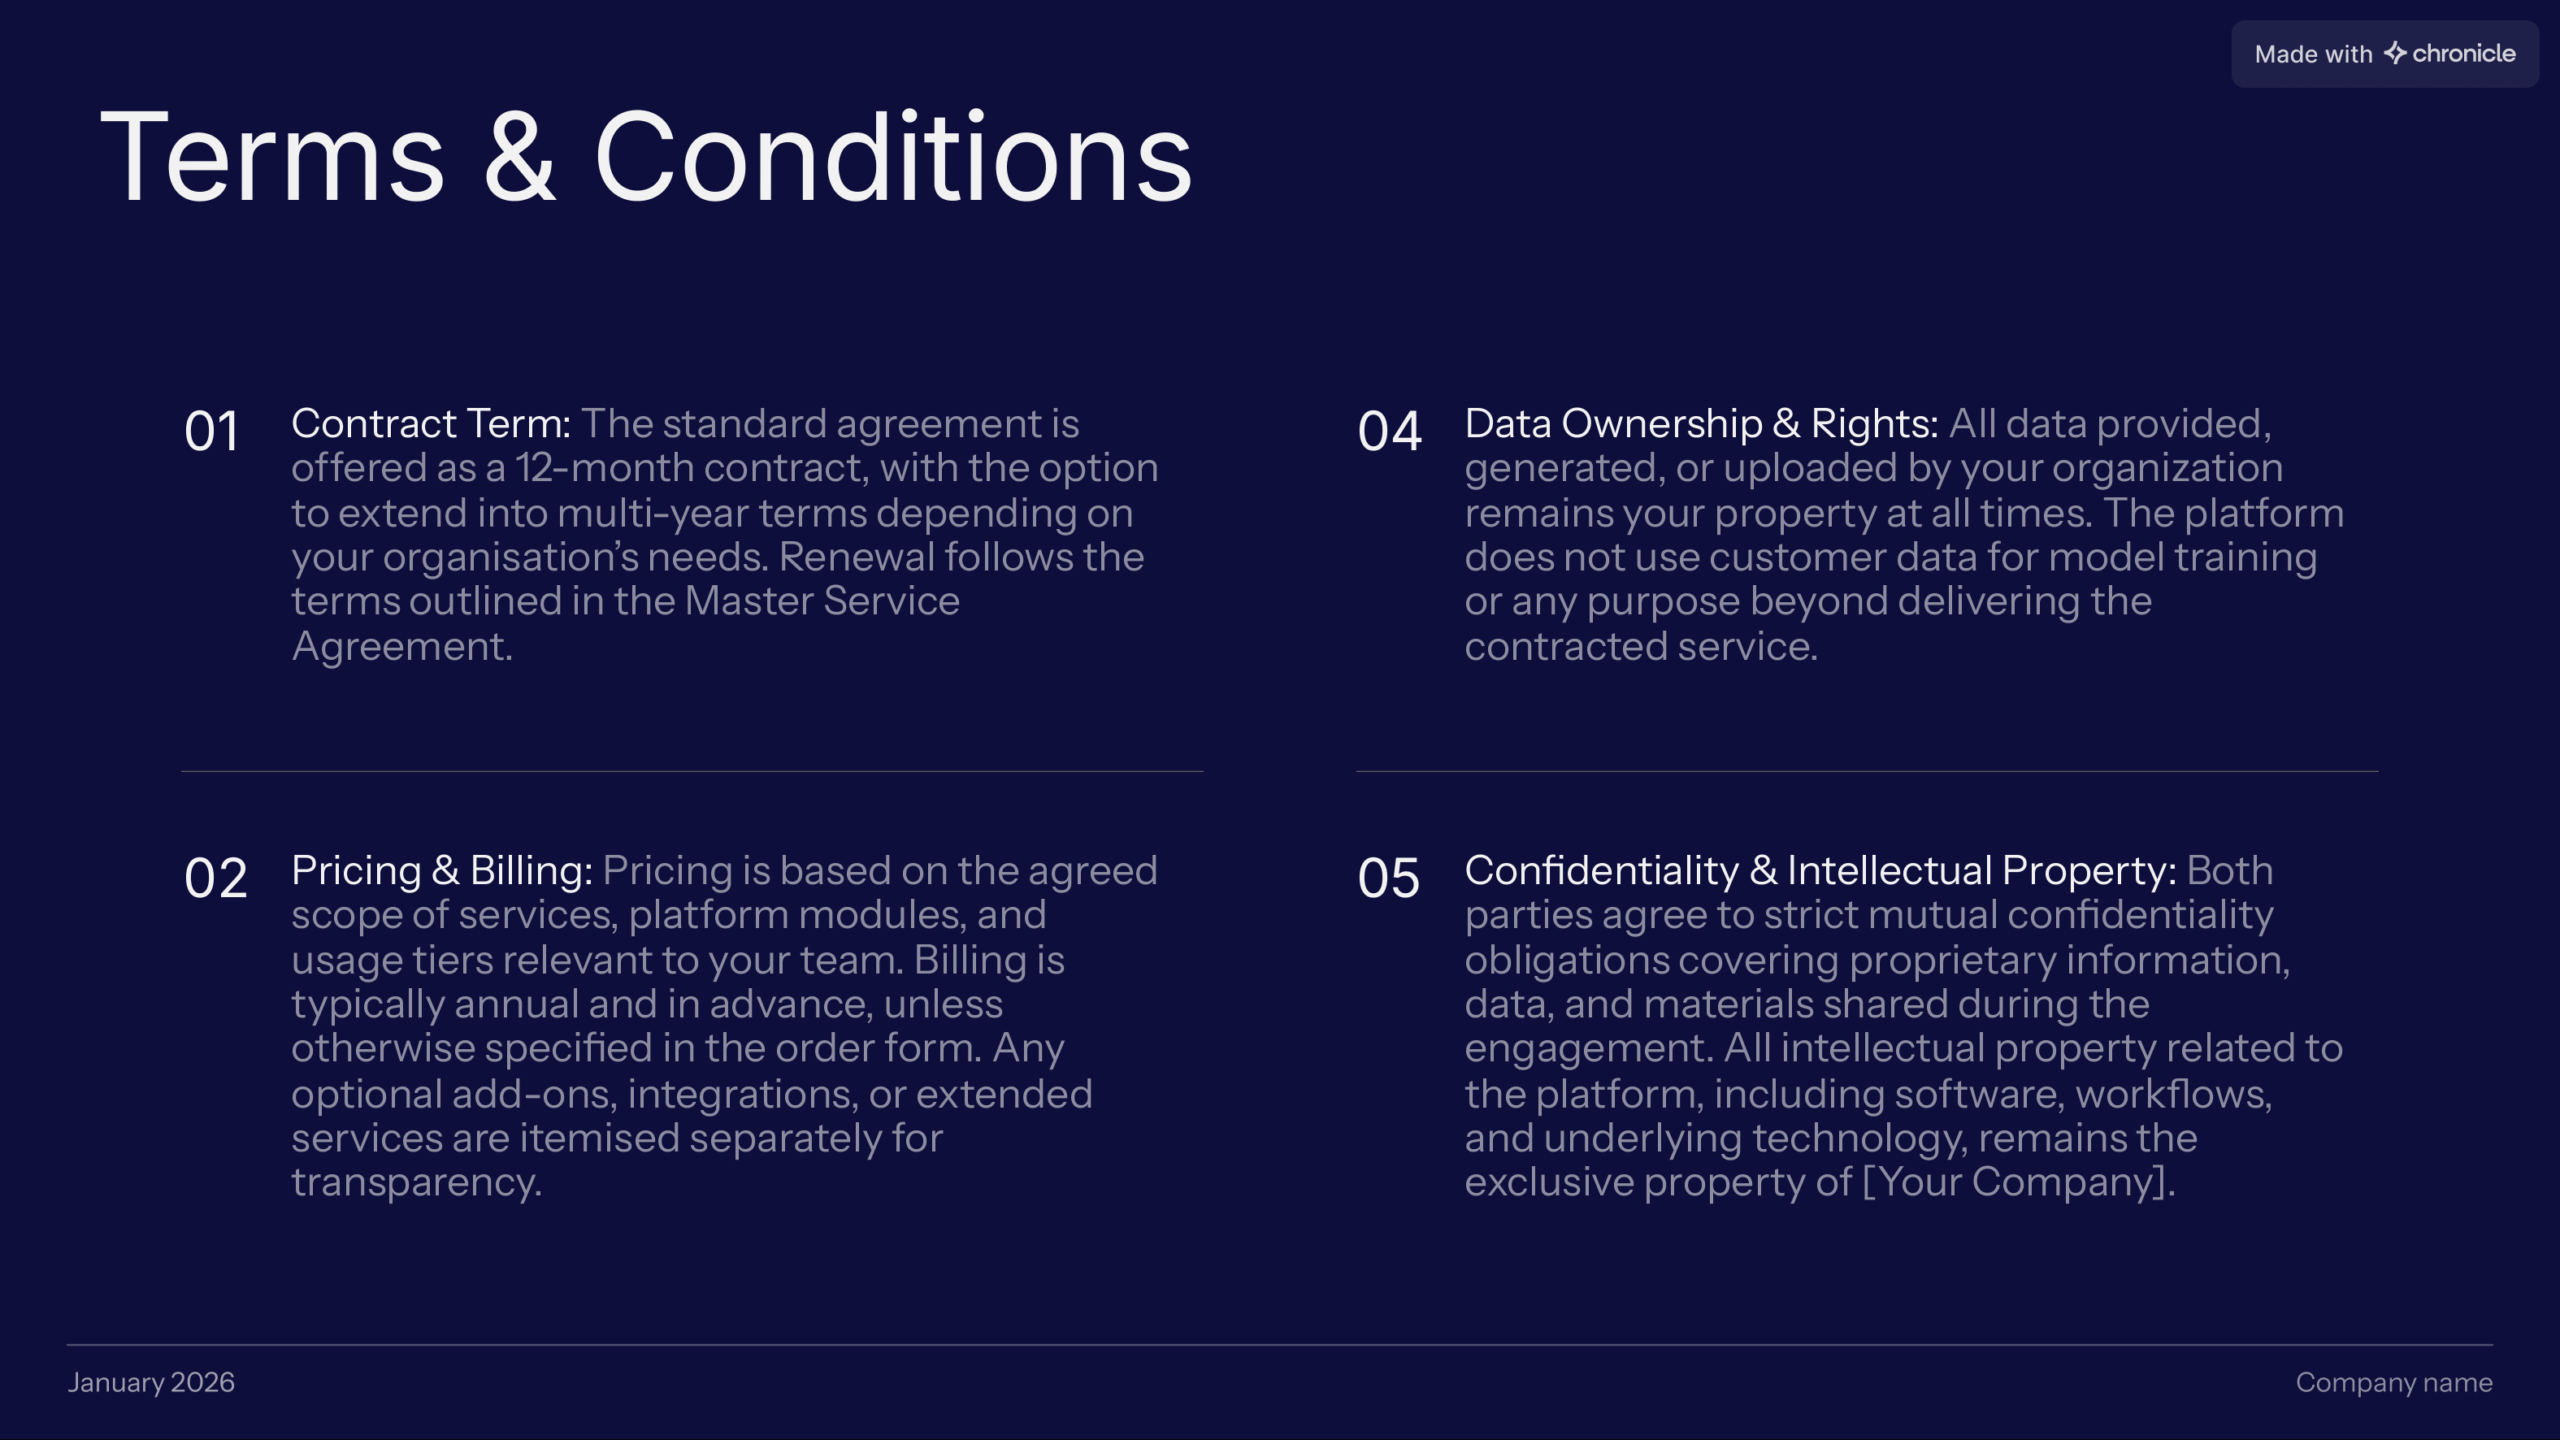
Task: Select the "Contract Term:" heading
Action: click(431, 424)
